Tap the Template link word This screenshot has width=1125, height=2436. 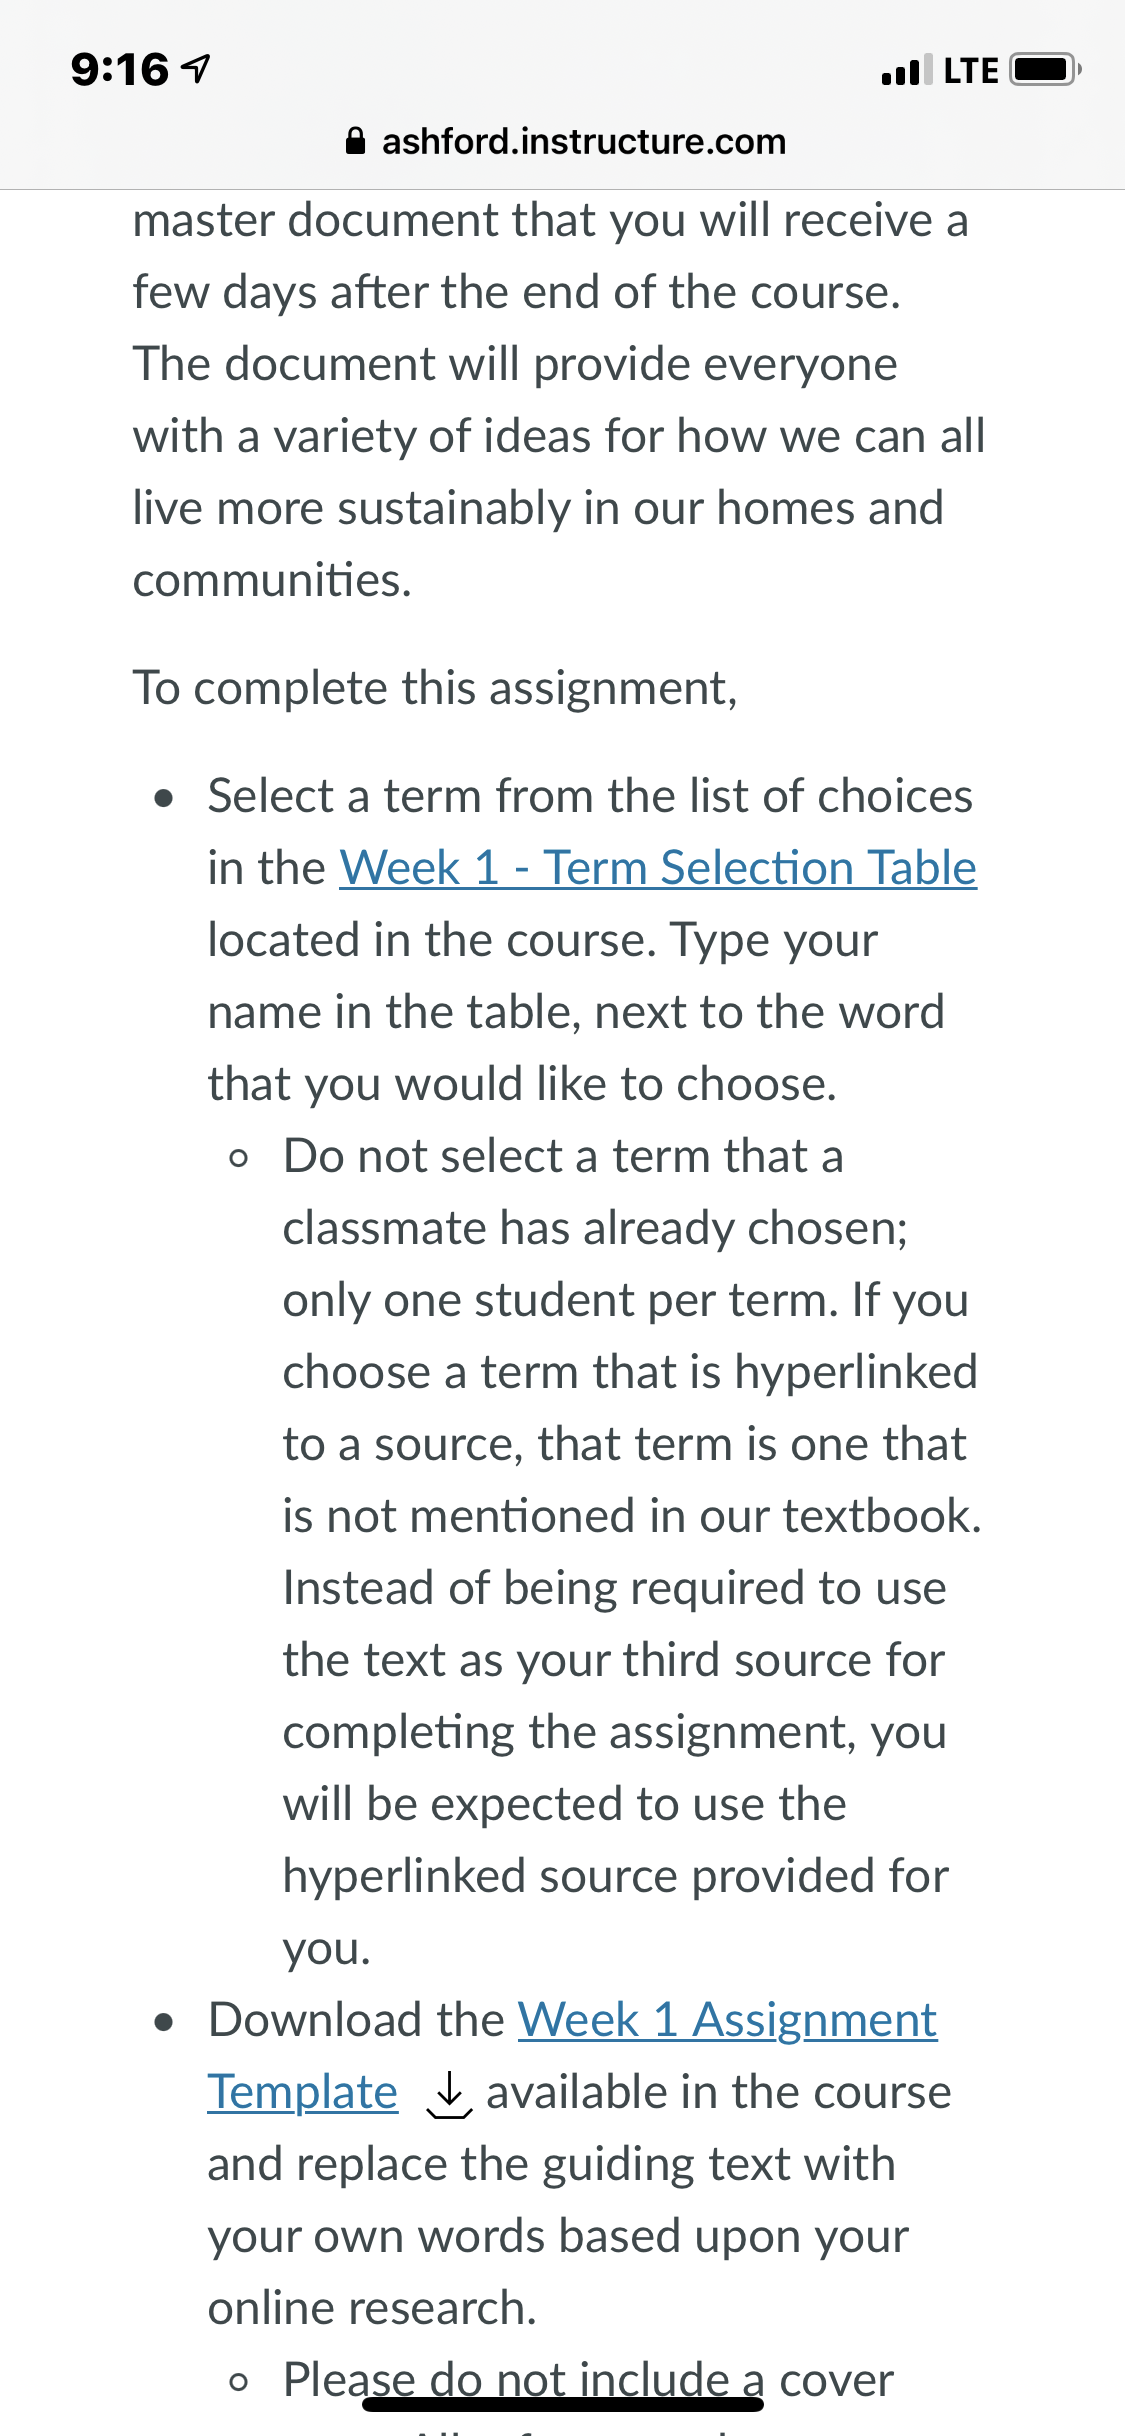[x=302, y=2092]
